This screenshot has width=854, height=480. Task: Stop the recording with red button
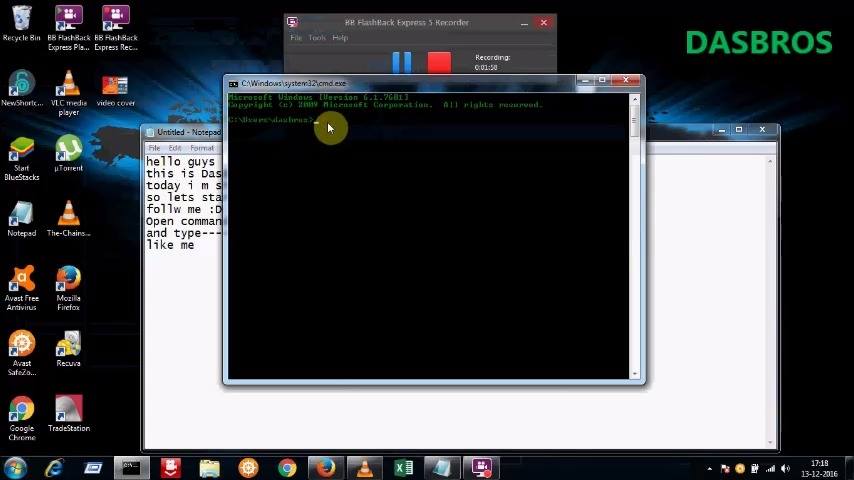(x=439, y=63)
